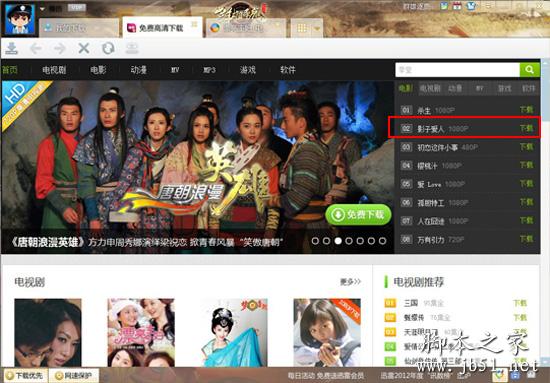Image resolution: width=550 pixels, height=383 pixels.
Task: Open the grid apps icon tab
Action: [x=302, y=28]
